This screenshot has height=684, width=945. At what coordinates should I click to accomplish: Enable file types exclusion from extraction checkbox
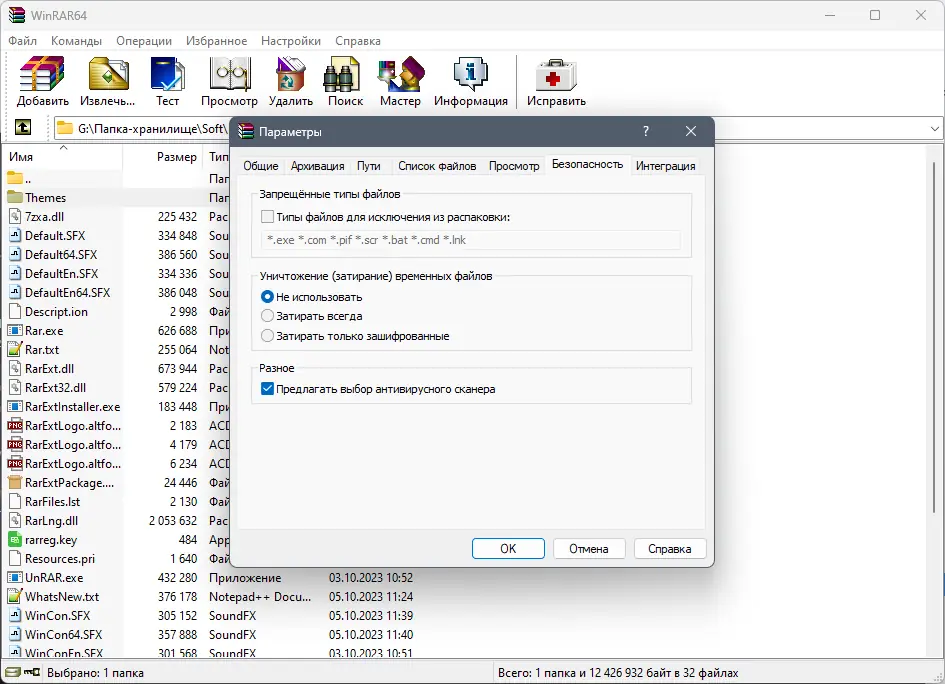pyautogui.click(x=268, y=216)
